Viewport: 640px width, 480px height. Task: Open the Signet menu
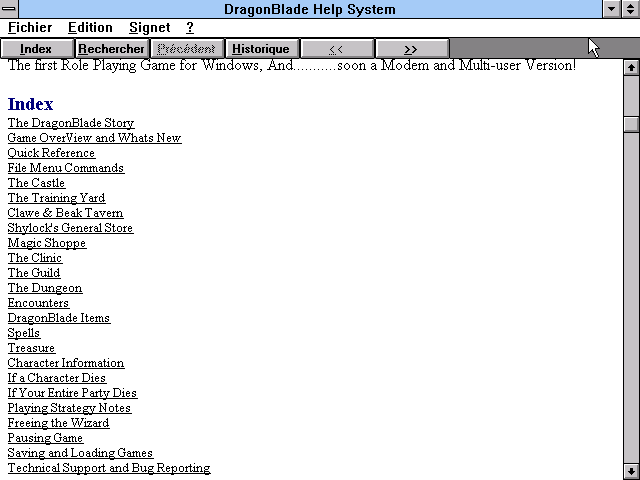pos(149,27)
